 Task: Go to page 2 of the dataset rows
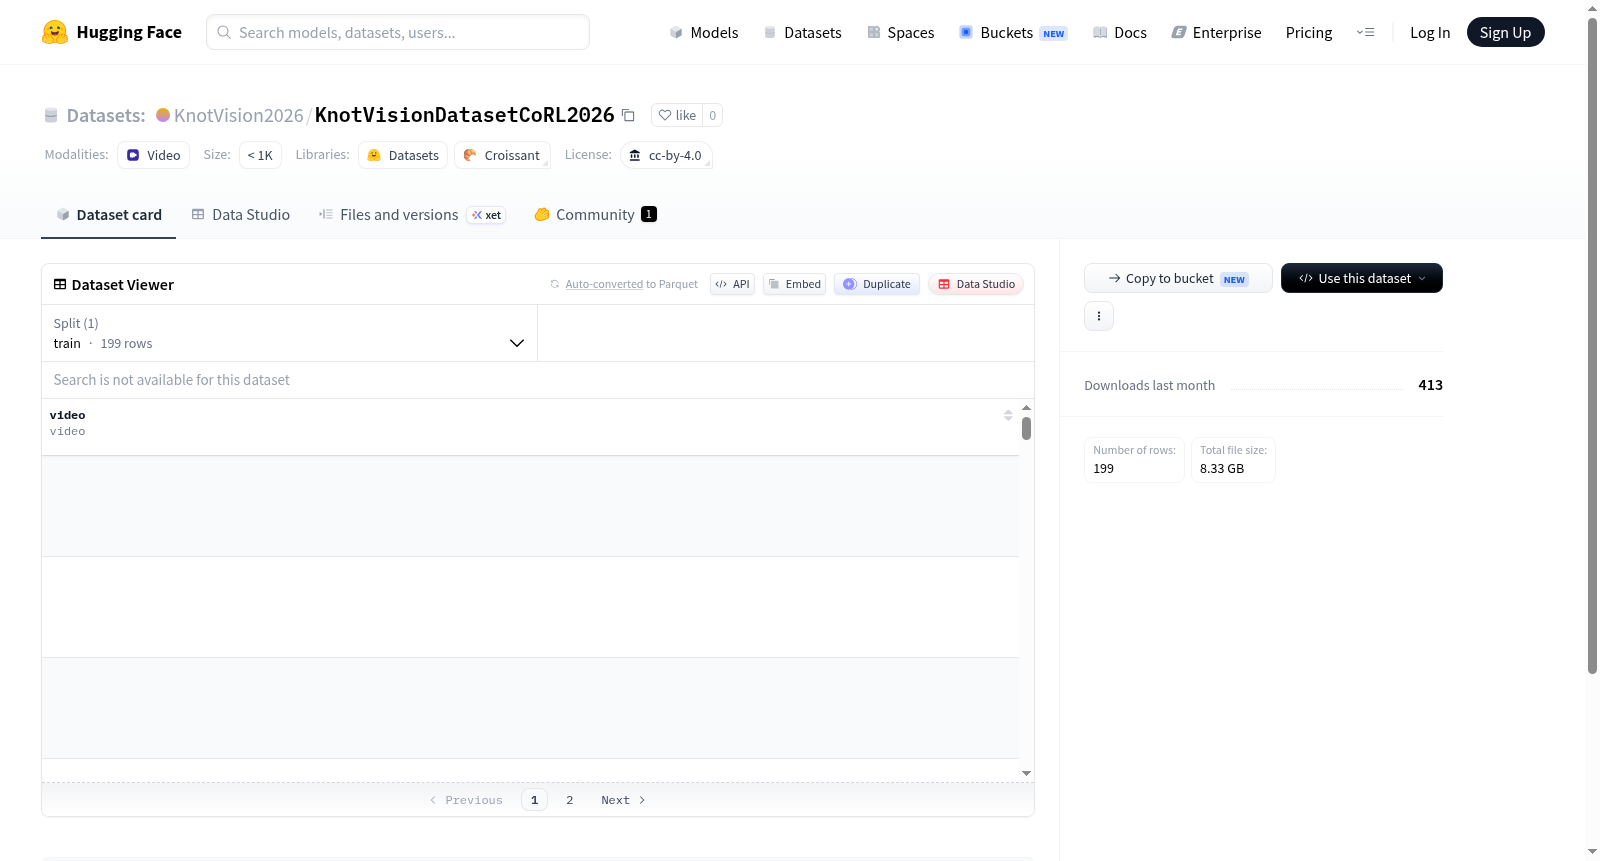(570, 800)
